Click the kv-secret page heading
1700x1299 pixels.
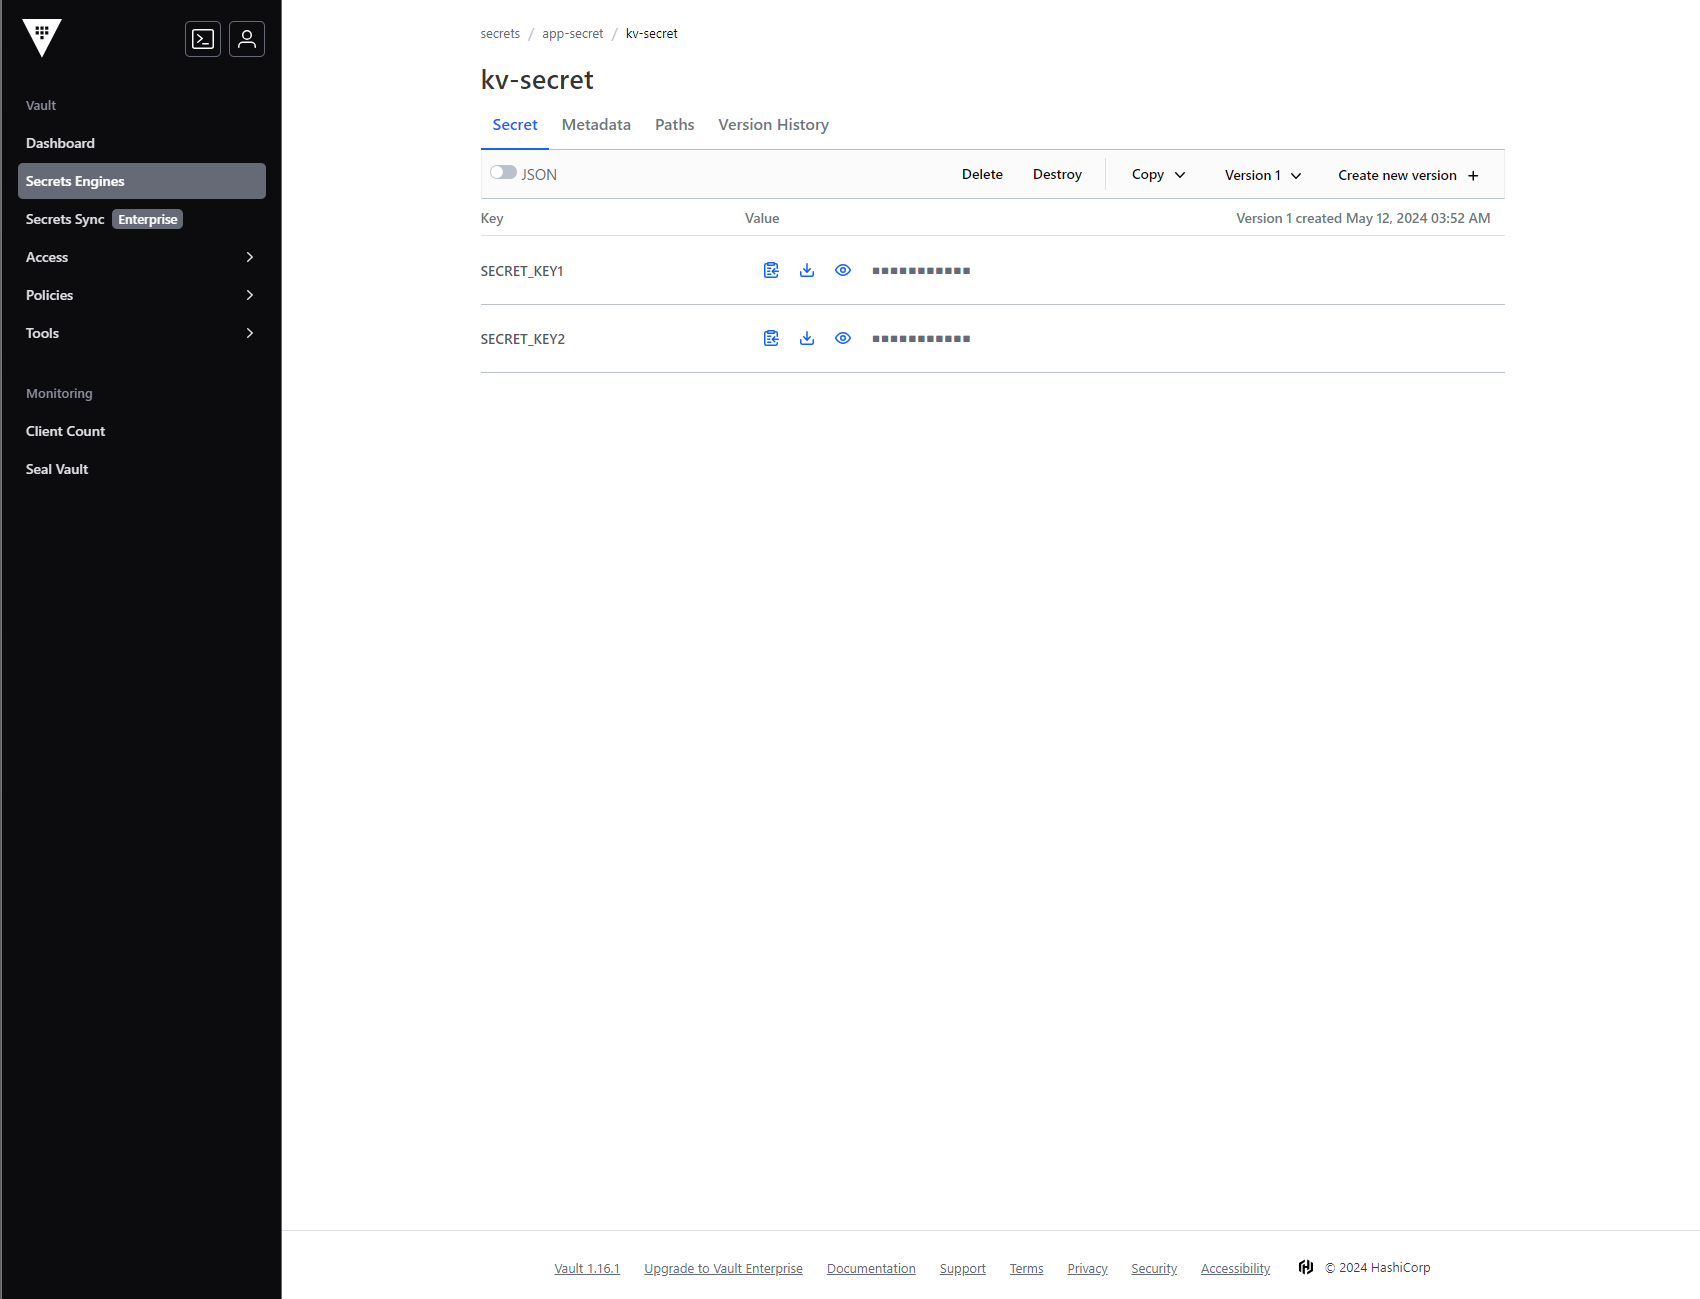(537, 80)
